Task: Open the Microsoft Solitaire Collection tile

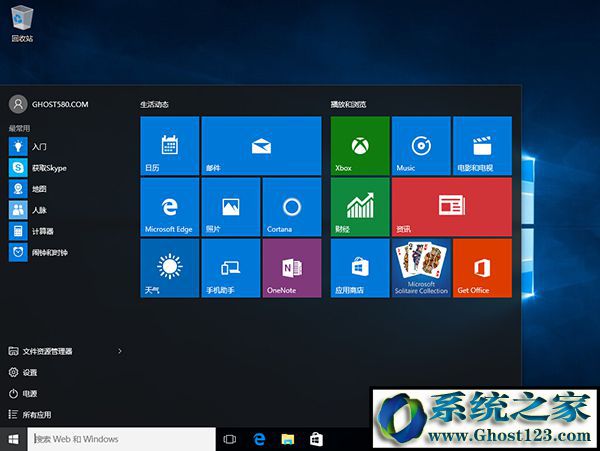Action: [421, 268]
